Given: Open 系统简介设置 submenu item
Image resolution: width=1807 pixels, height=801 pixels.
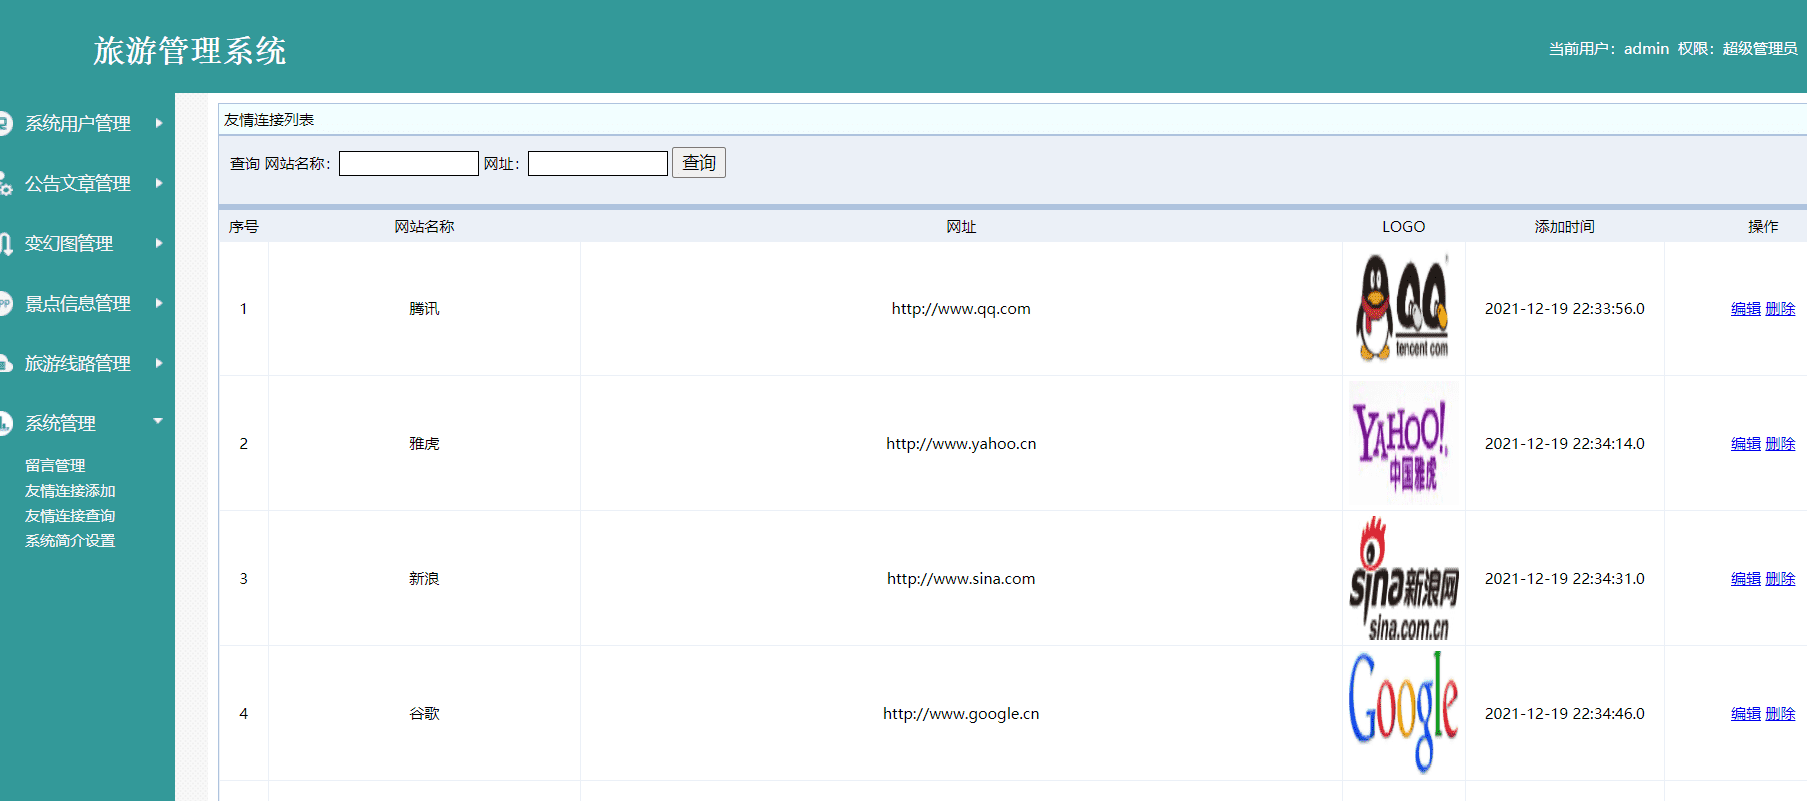Looking at the screenshot, I should click(x=70, y=541).
